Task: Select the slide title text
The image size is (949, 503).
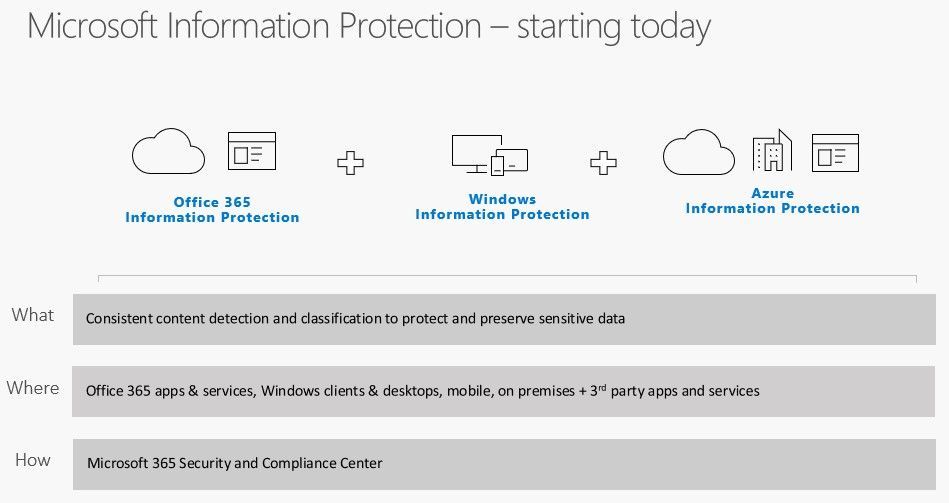Action: pos(369,26)
